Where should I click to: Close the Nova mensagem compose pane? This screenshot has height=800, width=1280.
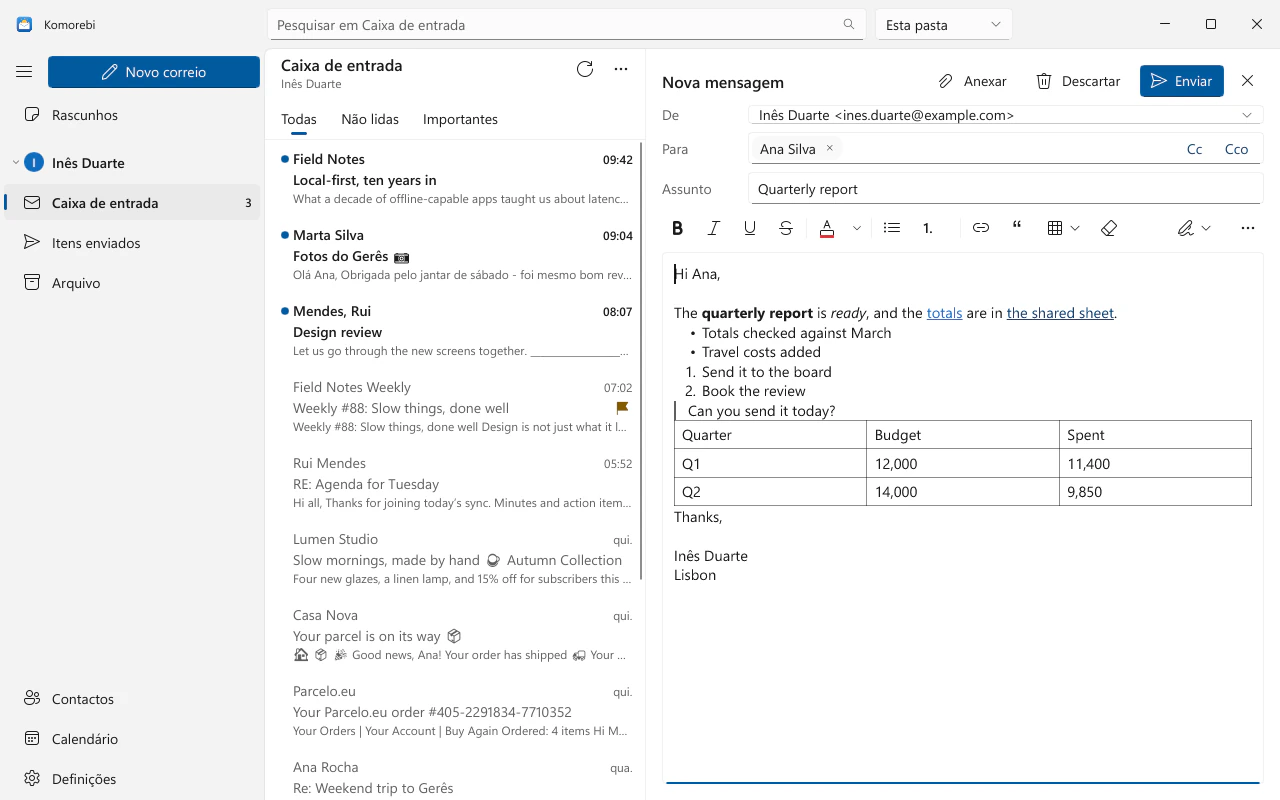pyautogui.click(x=1247, y=81)
